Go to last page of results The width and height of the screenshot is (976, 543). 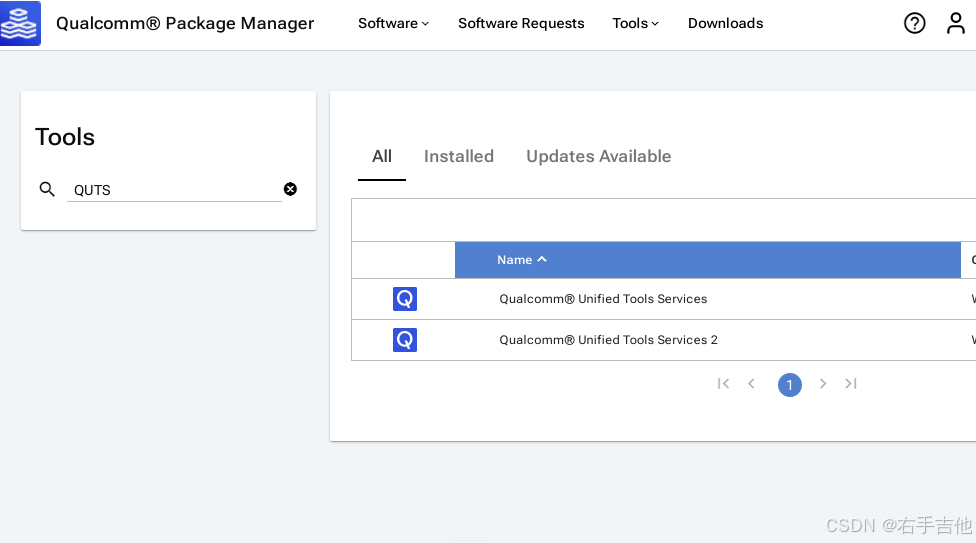(x=851, y=384)
